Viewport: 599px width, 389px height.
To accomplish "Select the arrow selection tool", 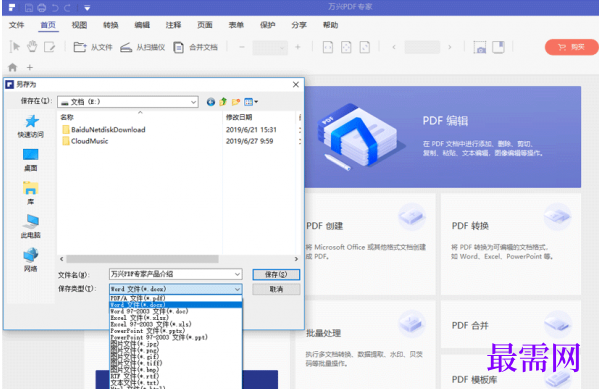I will click(15, 47).
